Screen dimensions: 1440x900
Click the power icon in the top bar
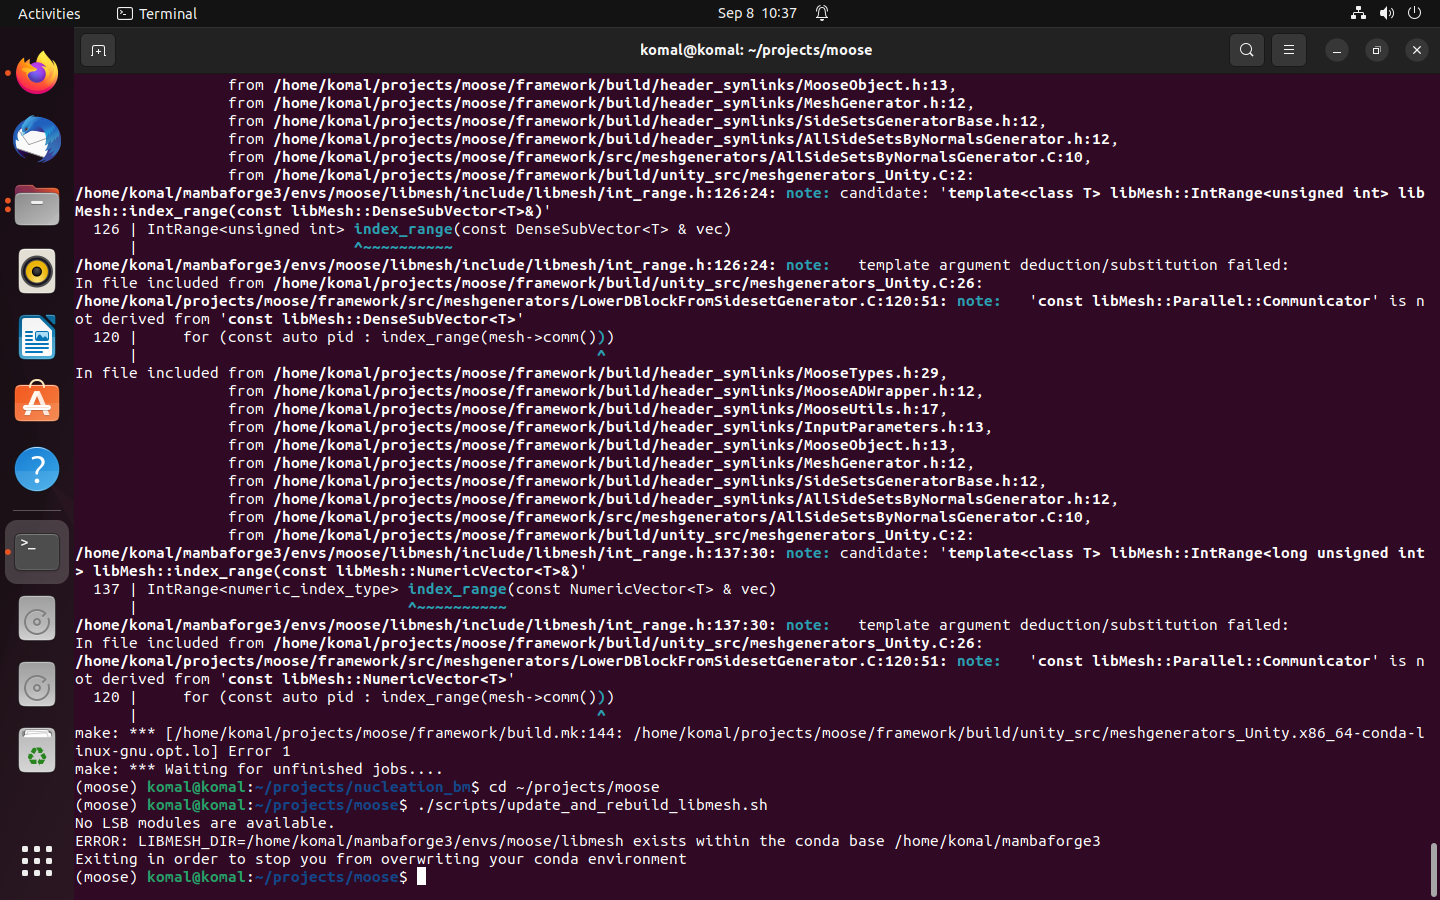tap(1414, 13)
